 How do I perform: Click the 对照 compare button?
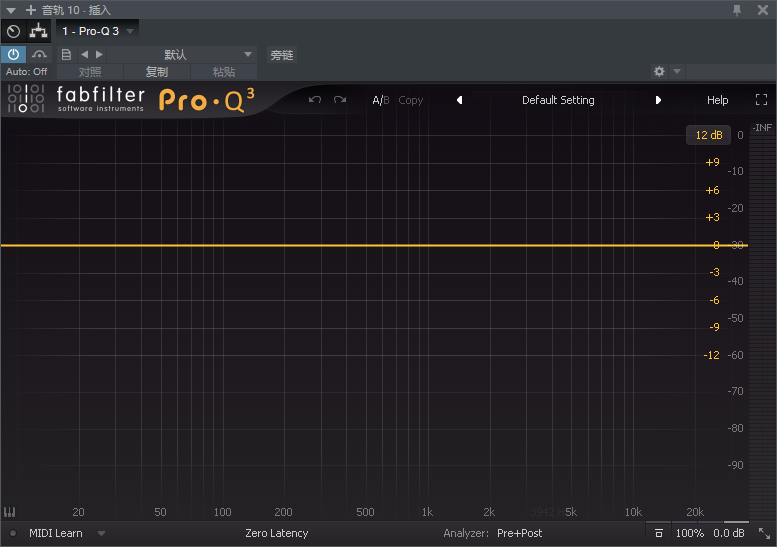tap(90, 72)
